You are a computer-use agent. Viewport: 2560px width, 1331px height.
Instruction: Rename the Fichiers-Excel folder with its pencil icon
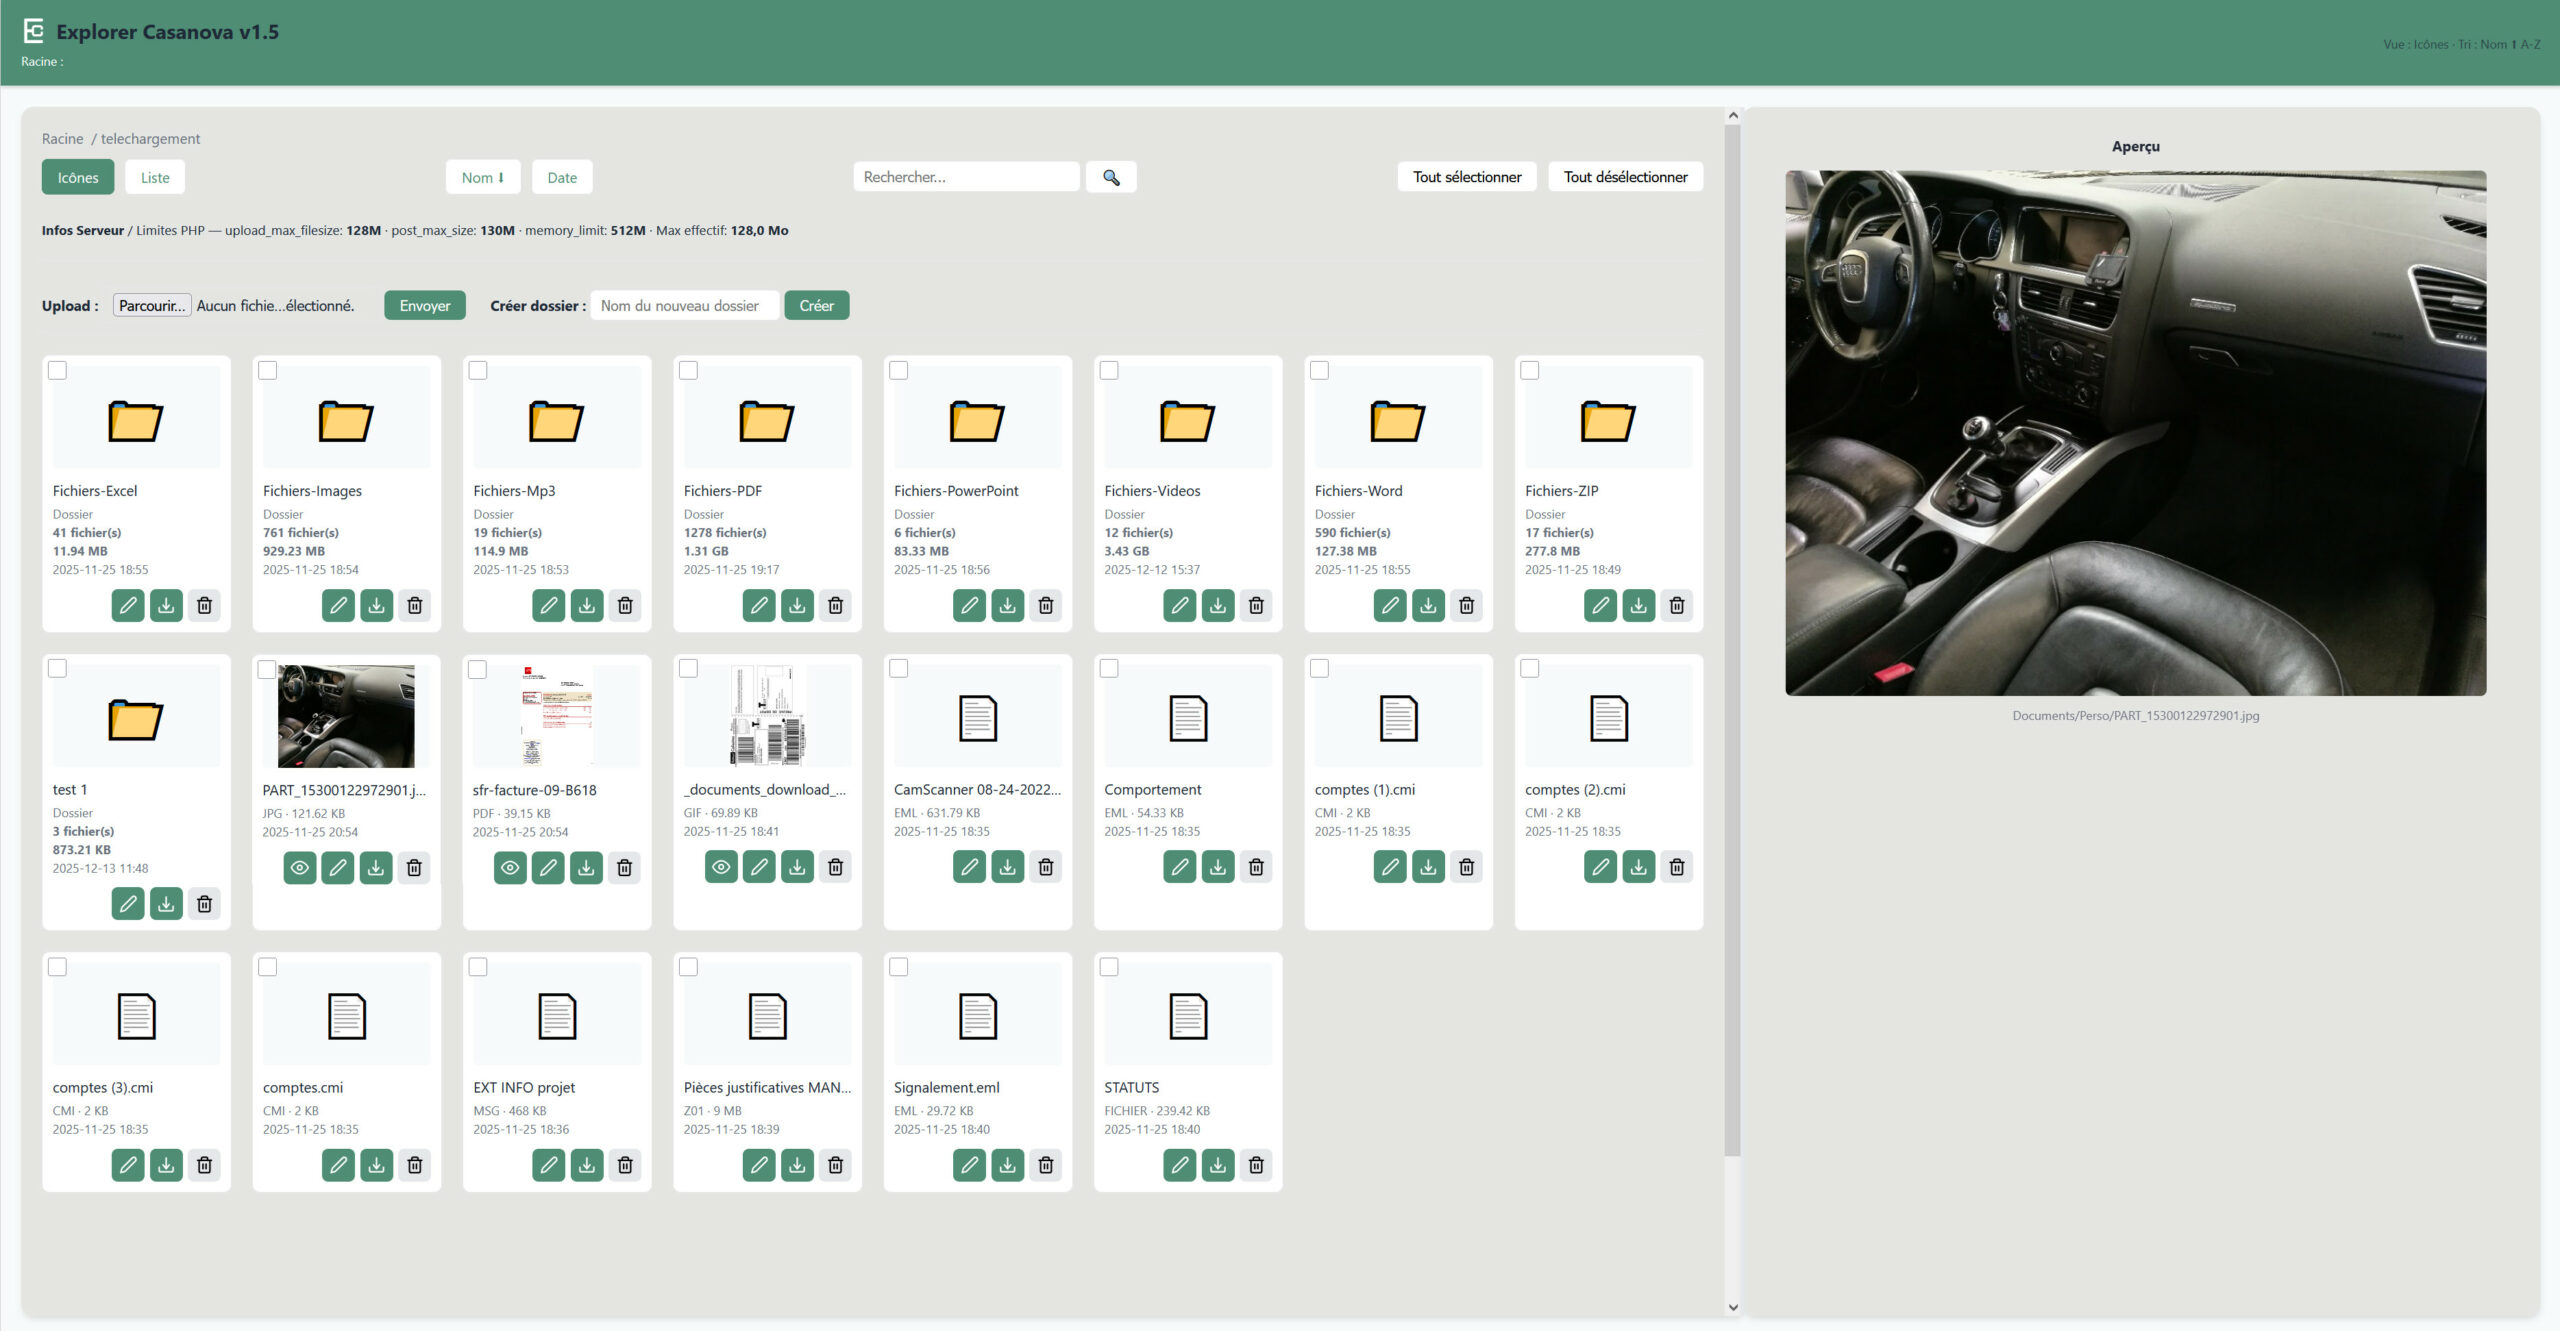128,605
